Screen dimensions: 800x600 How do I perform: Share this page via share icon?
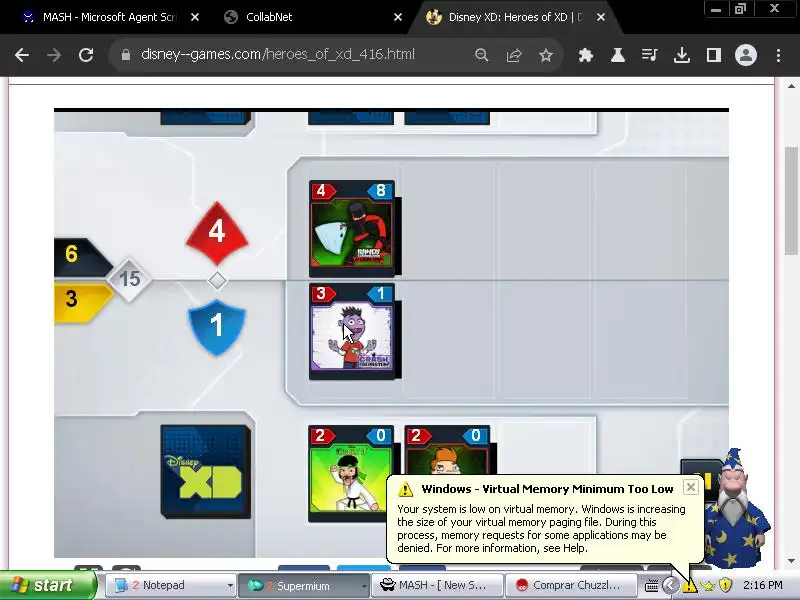(514, 55)
